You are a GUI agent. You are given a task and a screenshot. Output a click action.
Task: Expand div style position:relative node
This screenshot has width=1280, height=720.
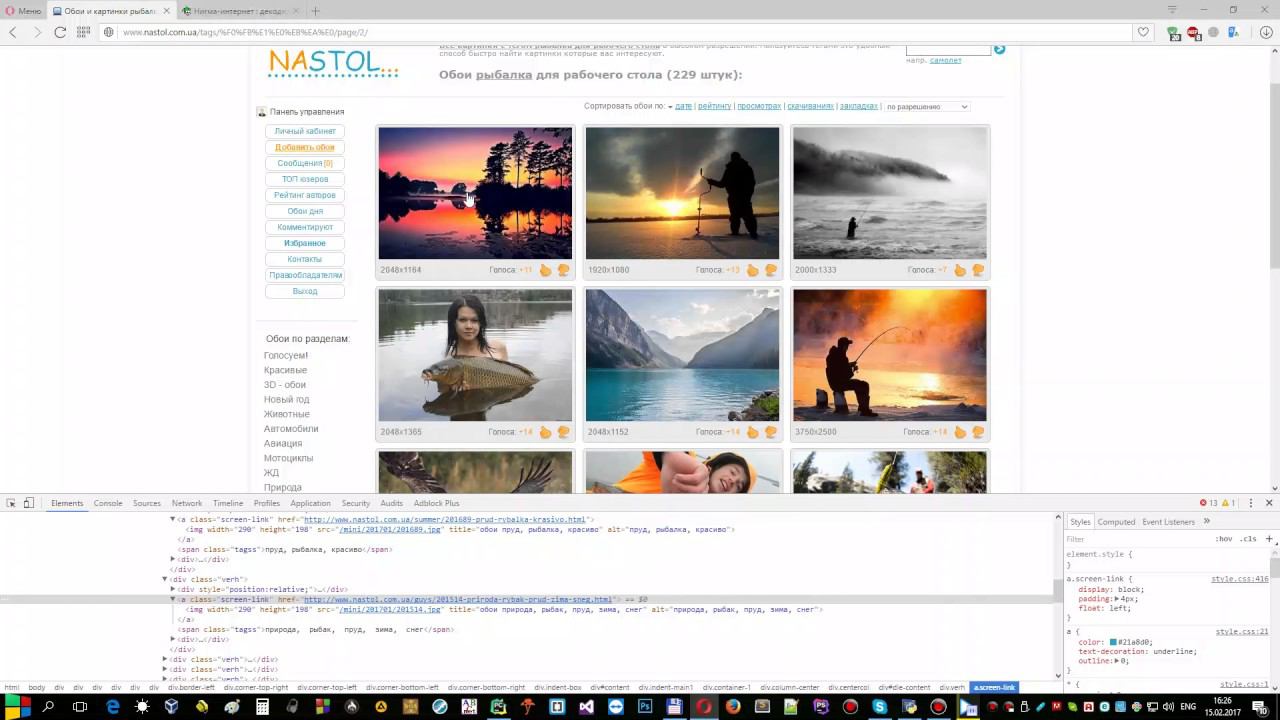(x=172, y=589)
